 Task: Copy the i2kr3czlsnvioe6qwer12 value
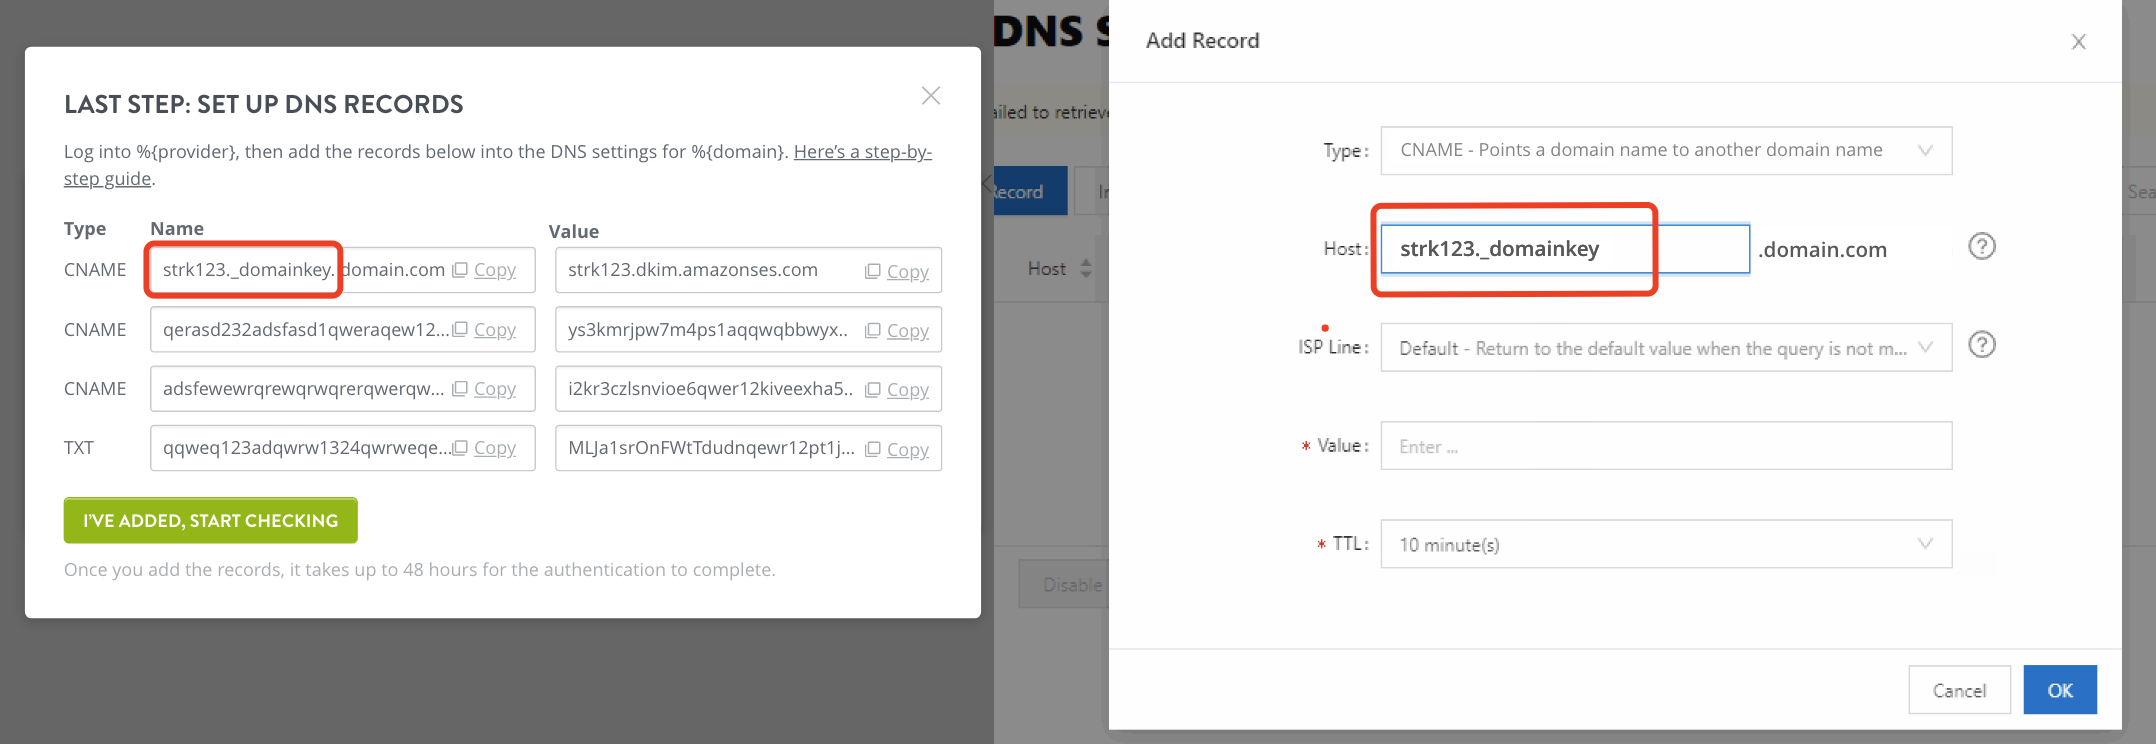point(897,390)
